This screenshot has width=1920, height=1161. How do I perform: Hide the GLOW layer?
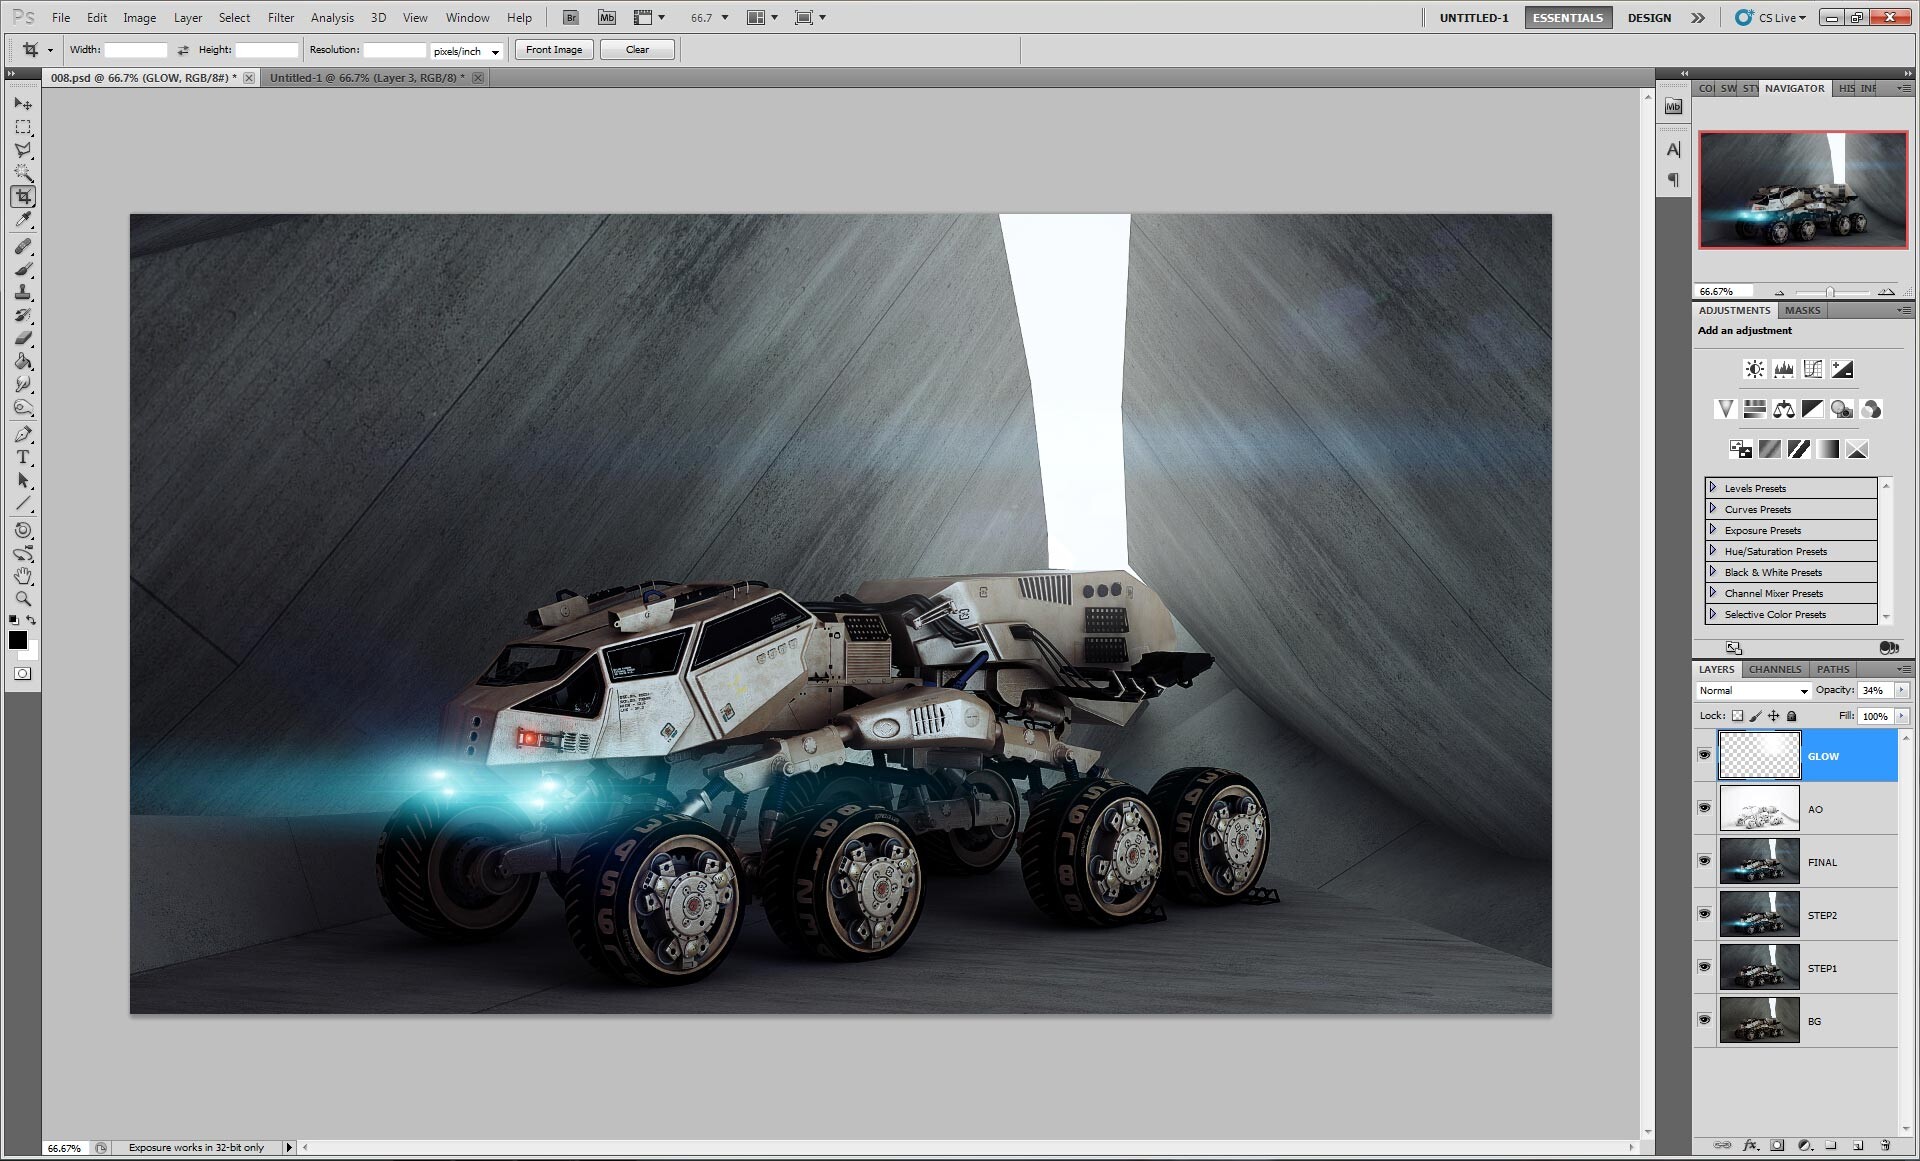click(1705, 755)
